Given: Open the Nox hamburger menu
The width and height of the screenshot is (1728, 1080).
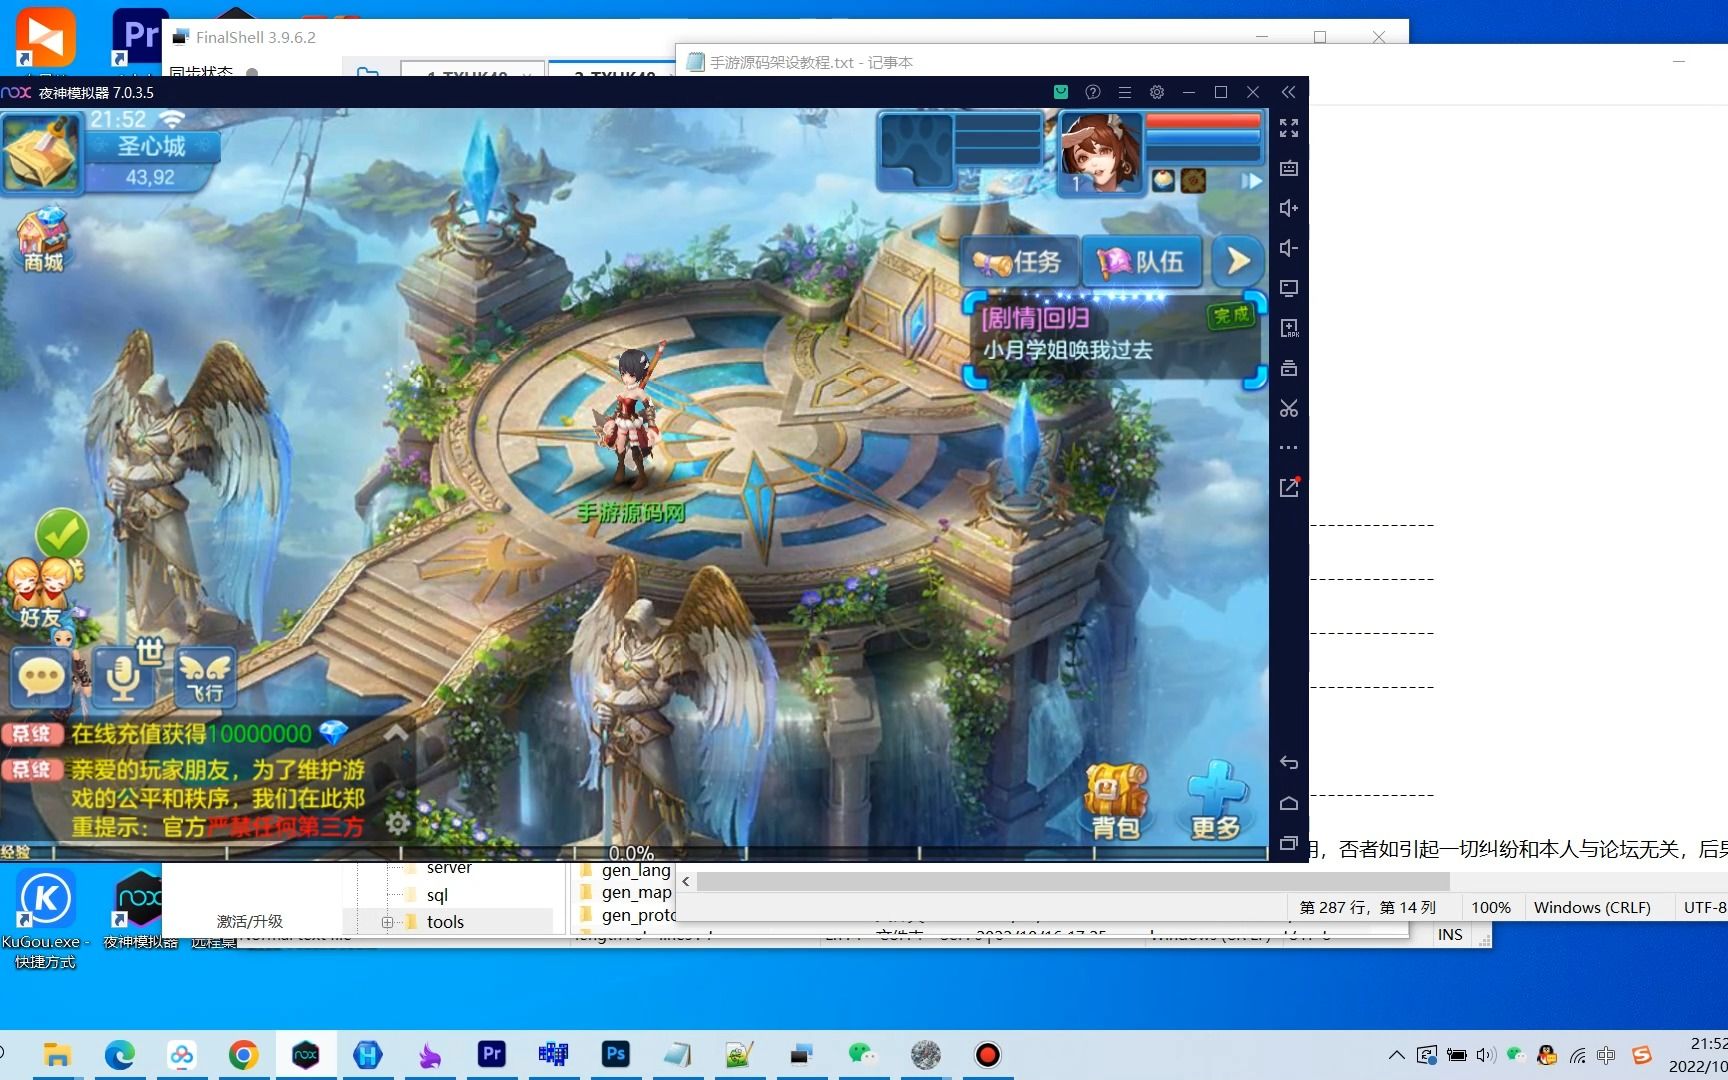Looking at the screenshot, I should coord(1125,92).
